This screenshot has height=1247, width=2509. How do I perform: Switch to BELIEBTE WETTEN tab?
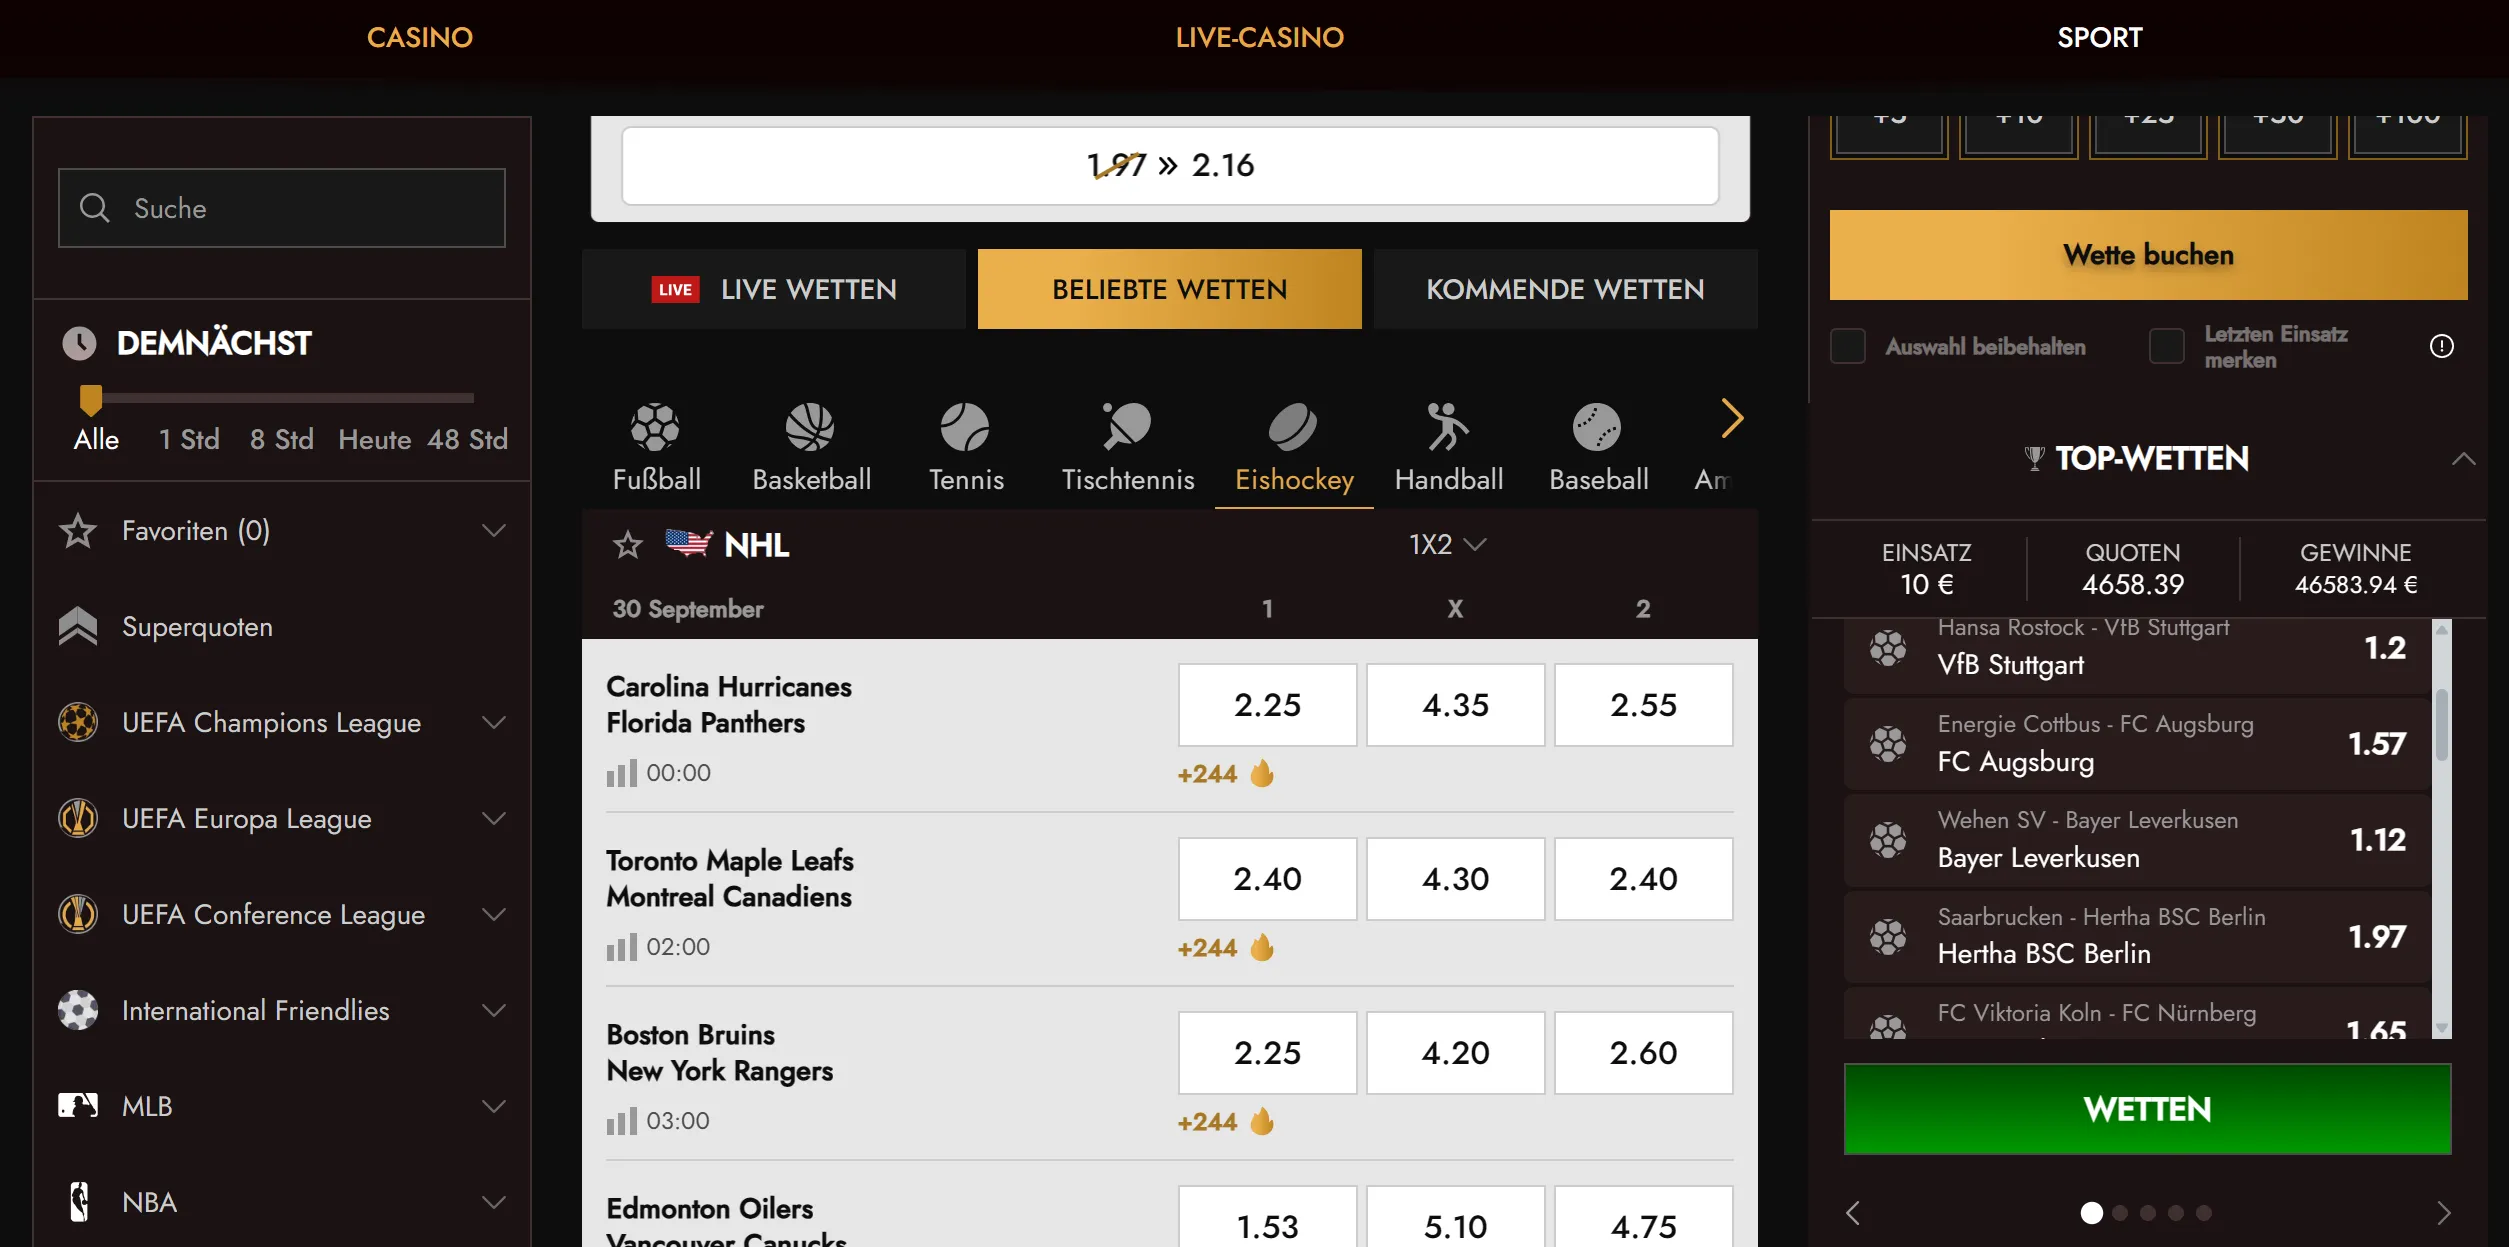coord(1169,289)
